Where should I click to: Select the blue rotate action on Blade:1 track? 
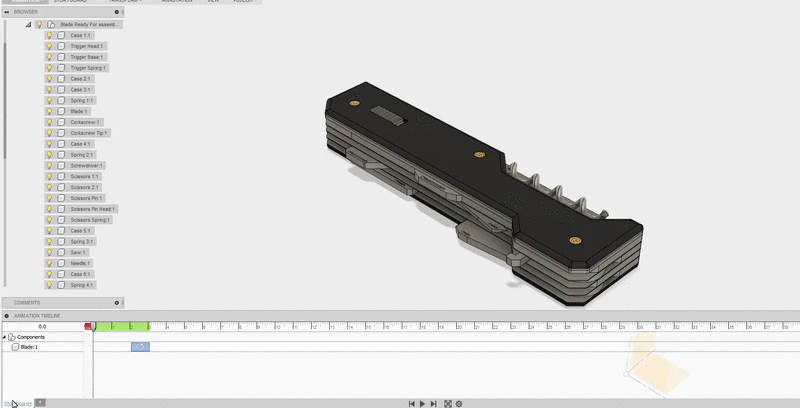click(x=140, y=347)
